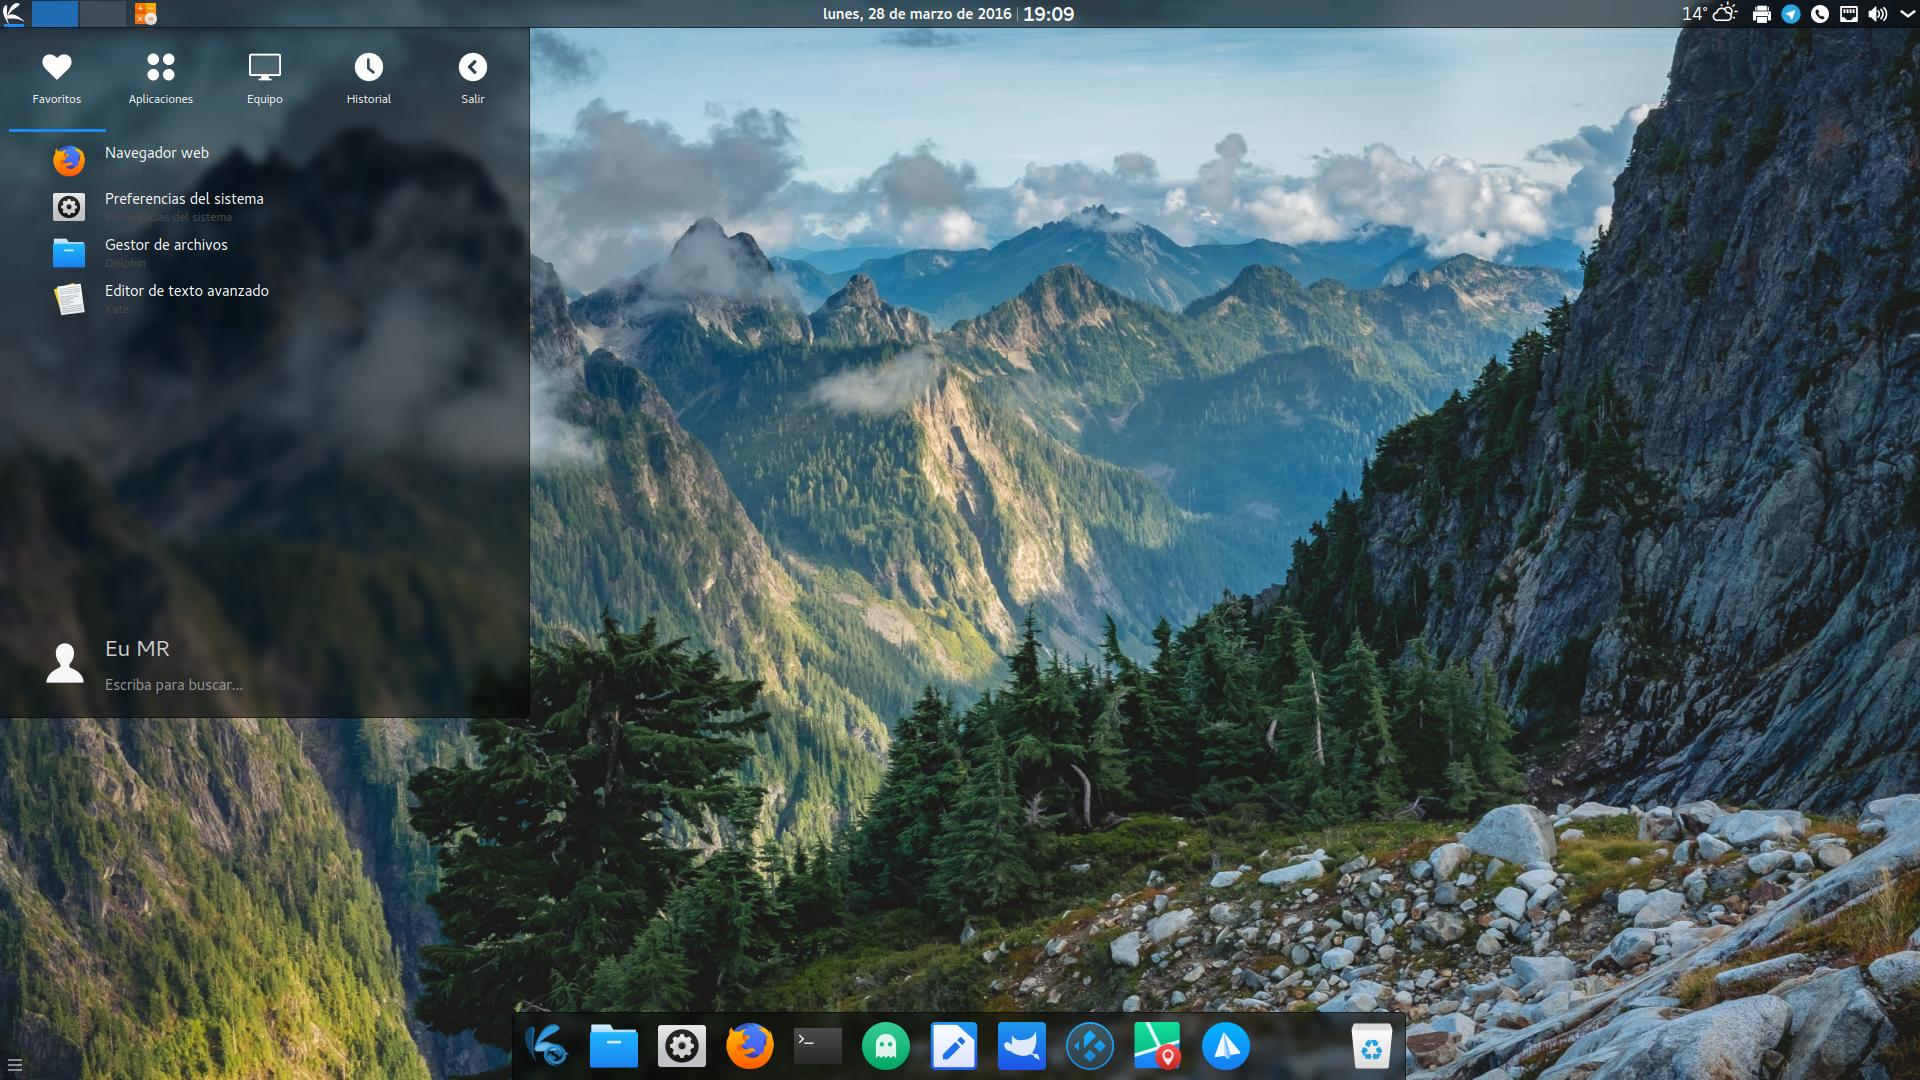Launch the green ghost app in dock
The image size is (1920, 1080).
[886, 1046]
